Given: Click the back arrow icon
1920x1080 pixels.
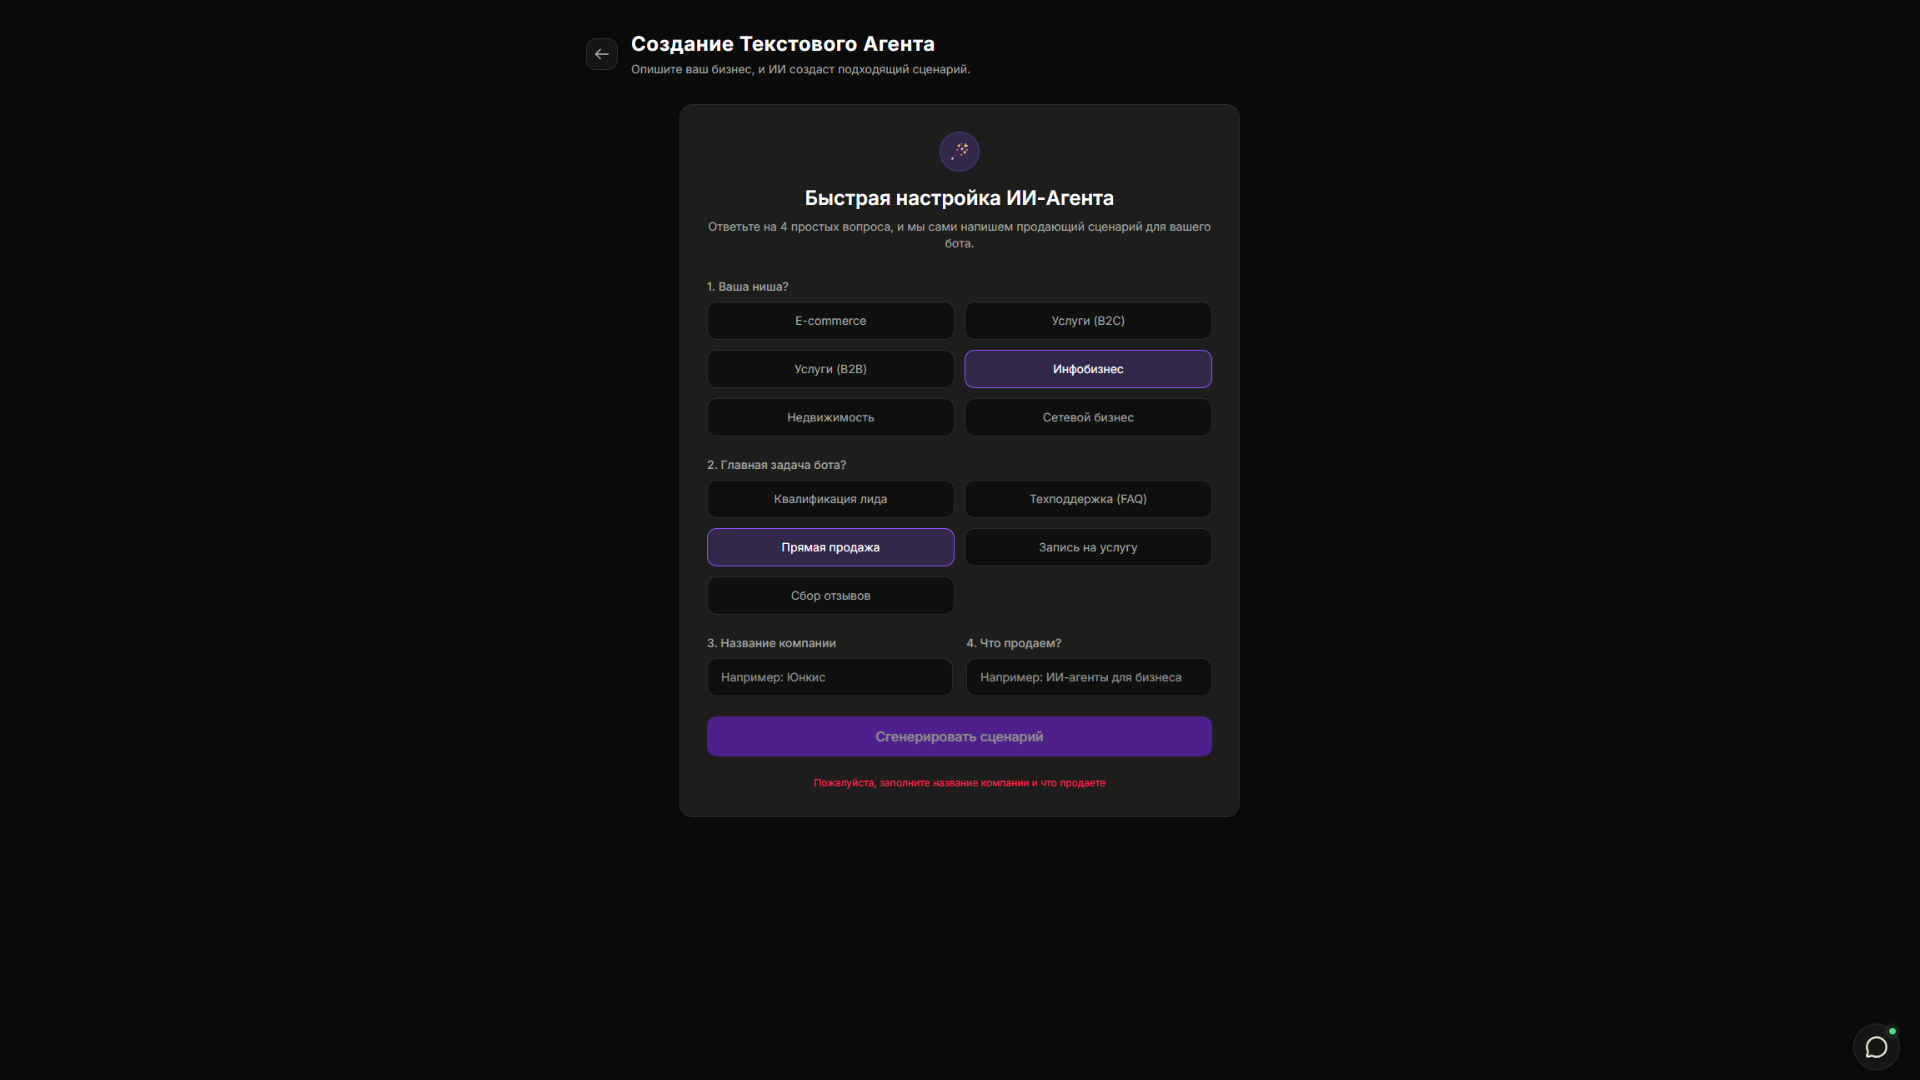Looking at the screenshot, I should pyautogui.click(x=601, y=54).
